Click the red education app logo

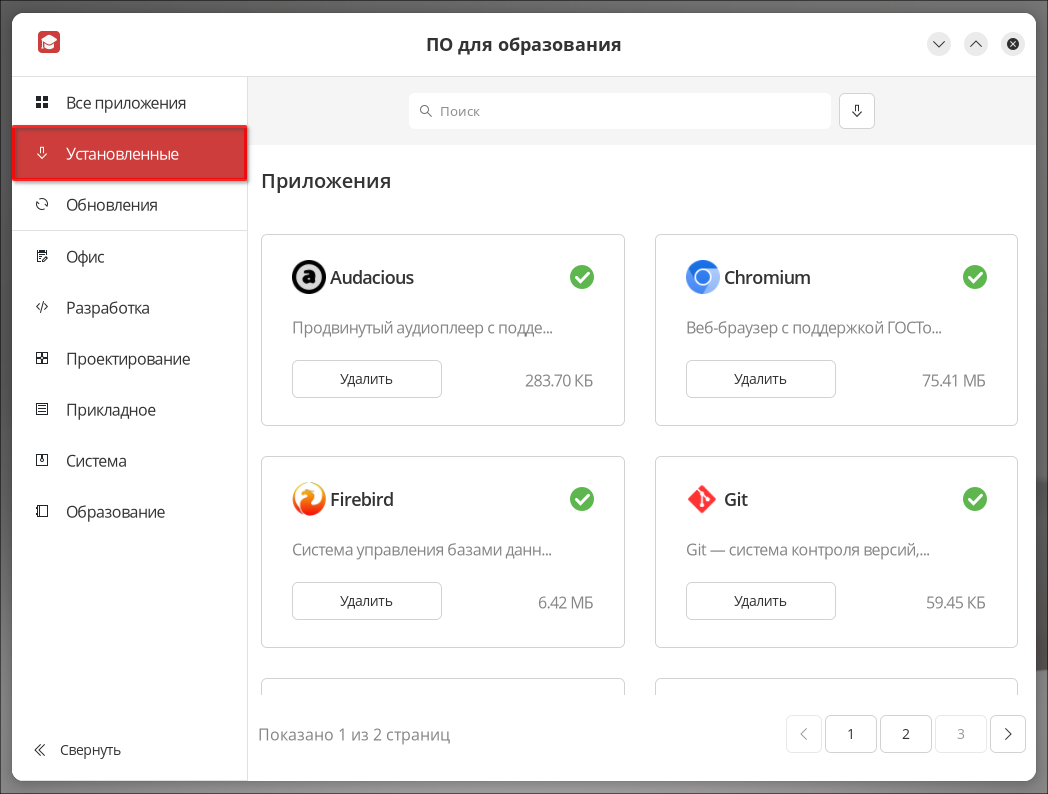tap(49, 42)
